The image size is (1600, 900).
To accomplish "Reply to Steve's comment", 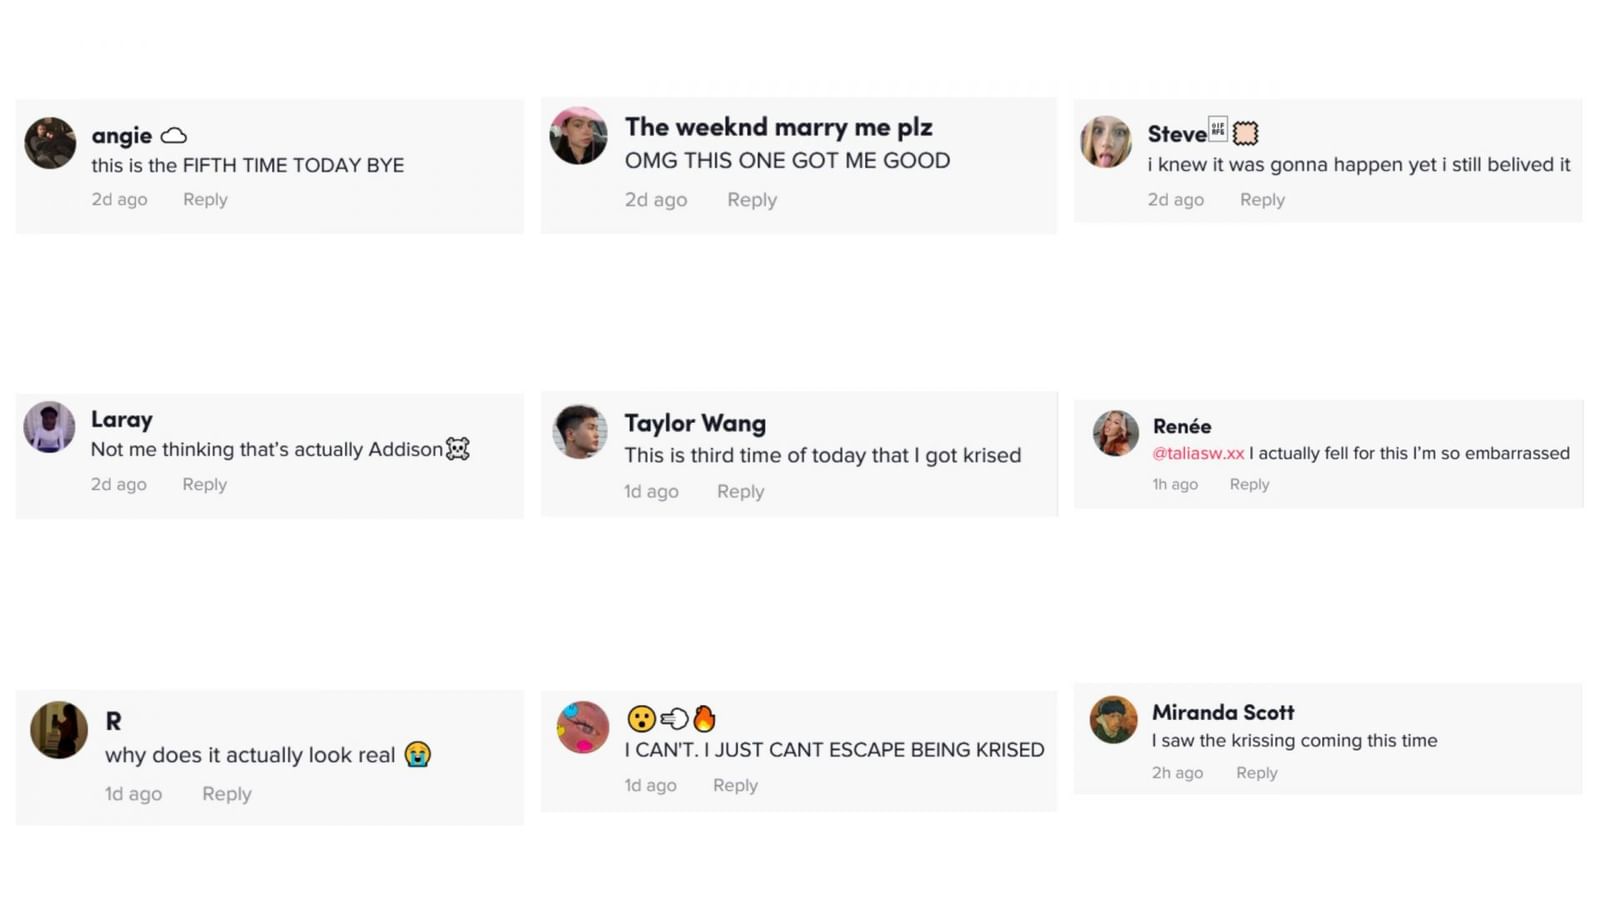I will (1262, 200).
